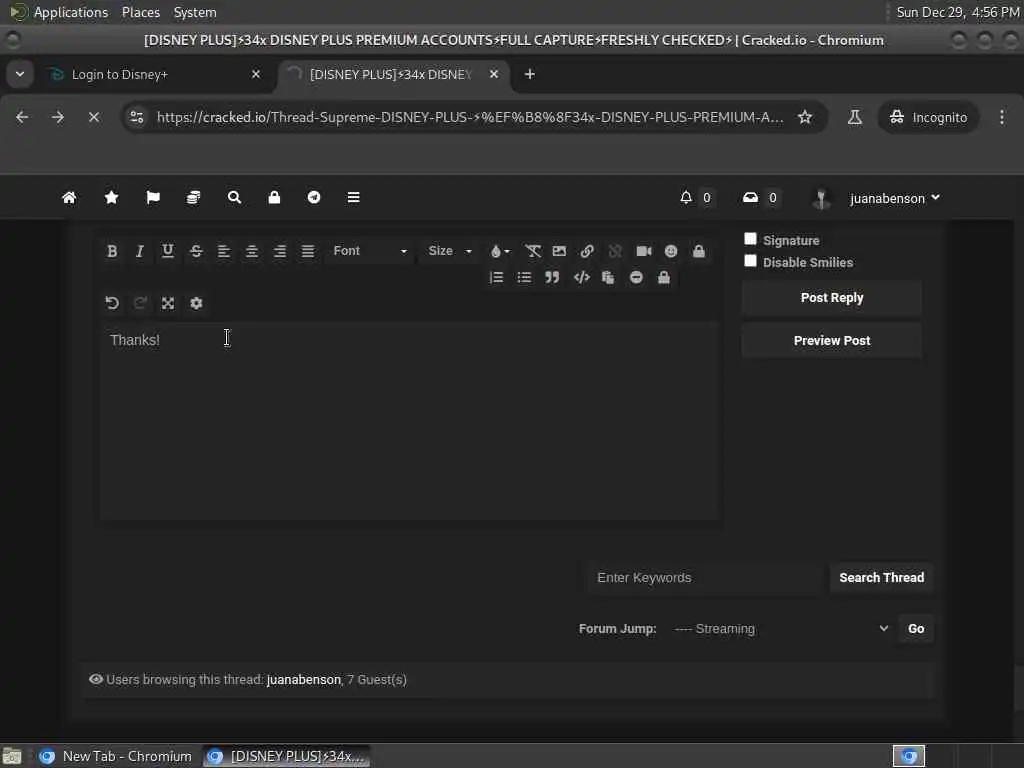The height and width of the screenshot is (768, 1024).
Task: Tick the Disable Smilies checkbox
Action: click(750, 261)
